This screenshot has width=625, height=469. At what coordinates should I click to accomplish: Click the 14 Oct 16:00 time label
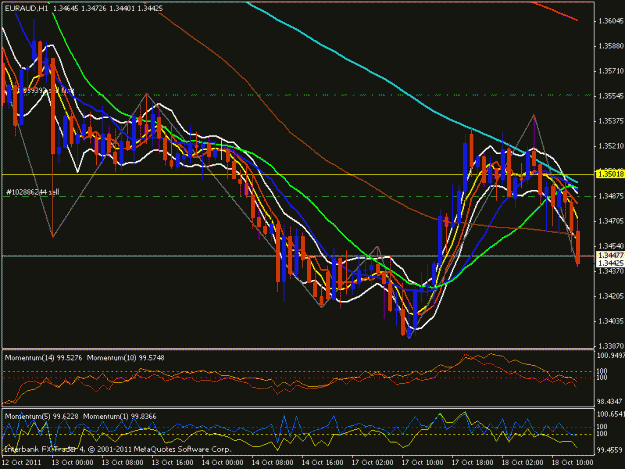[x=322, y=463]
